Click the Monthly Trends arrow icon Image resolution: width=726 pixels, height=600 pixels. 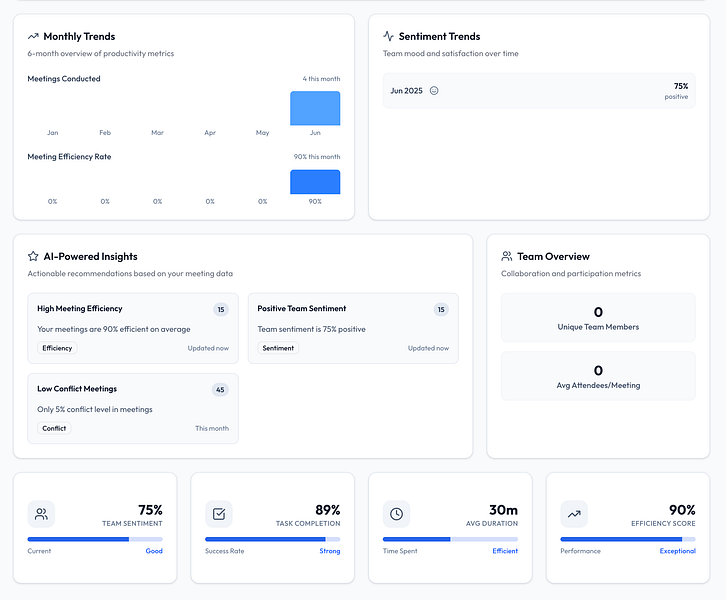point(33,36)
